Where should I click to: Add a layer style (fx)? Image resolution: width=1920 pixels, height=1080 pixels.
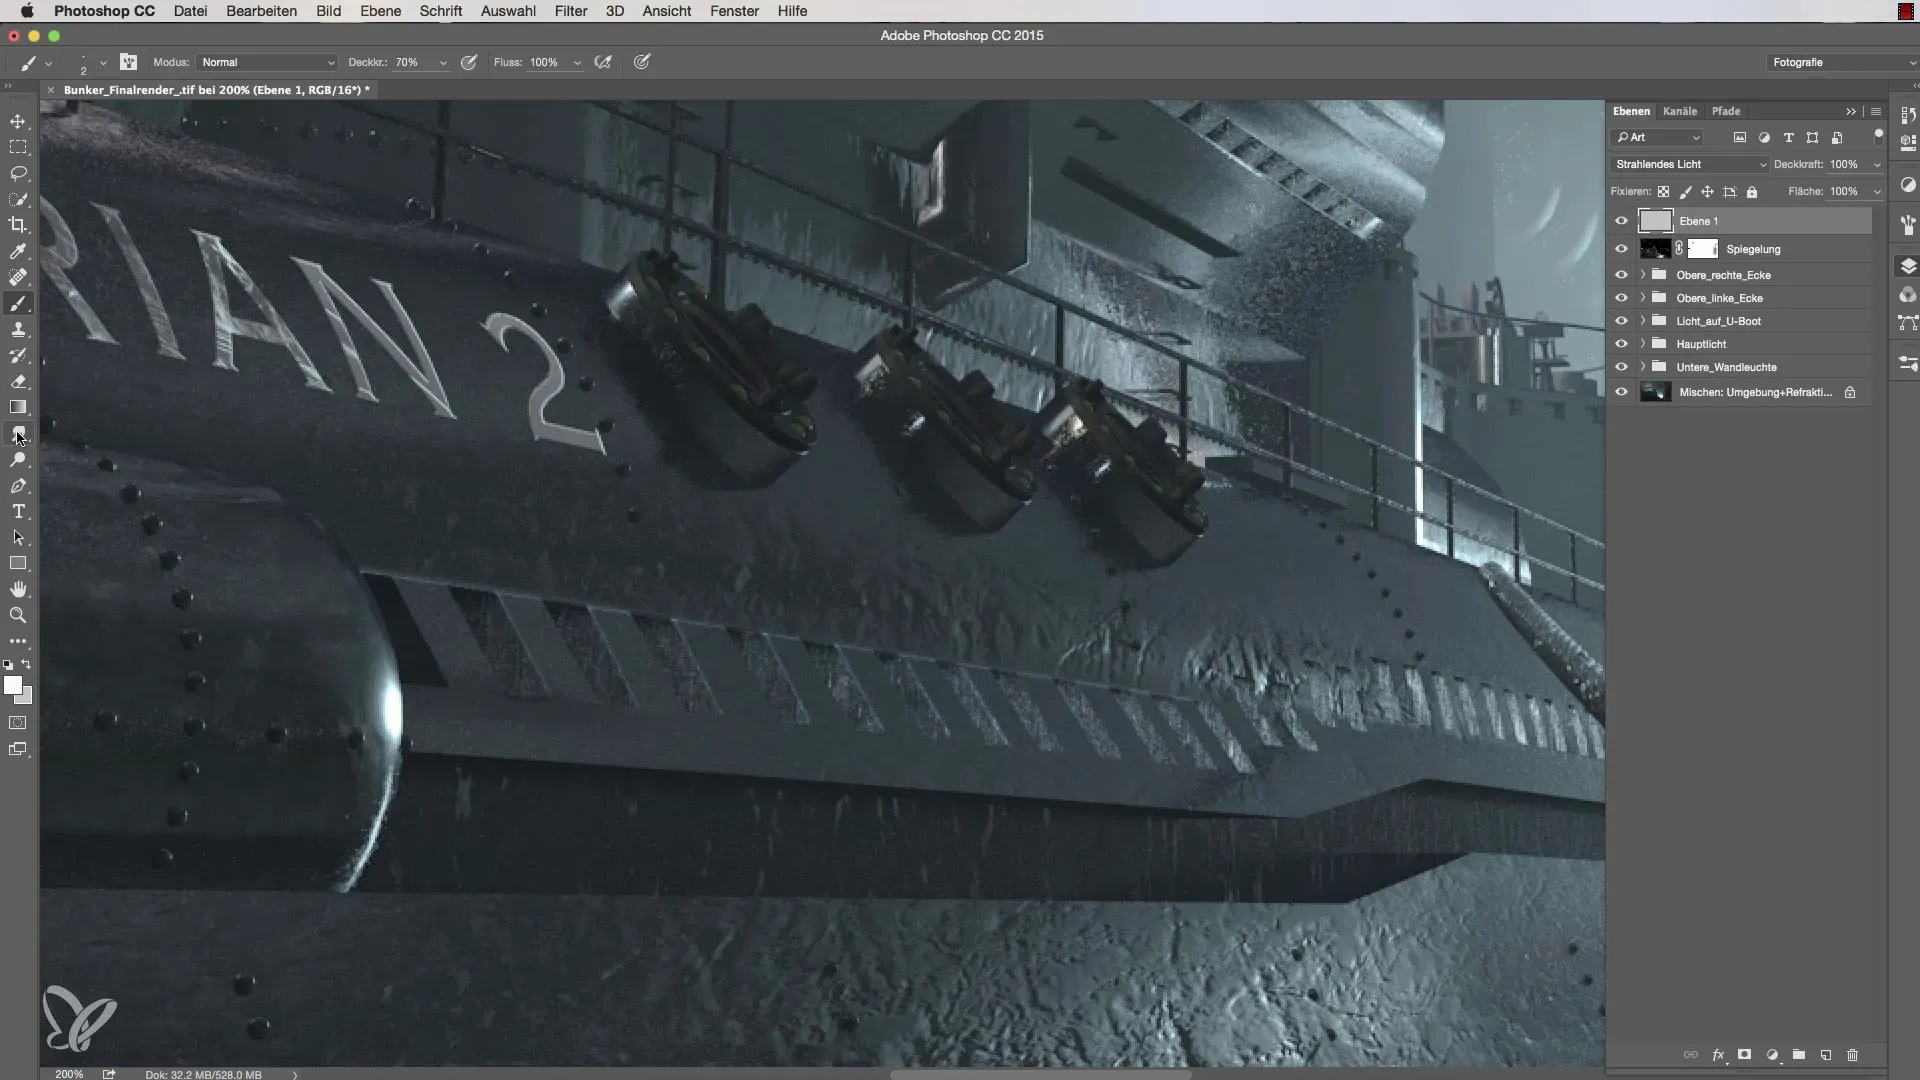click(1718, 1055)
